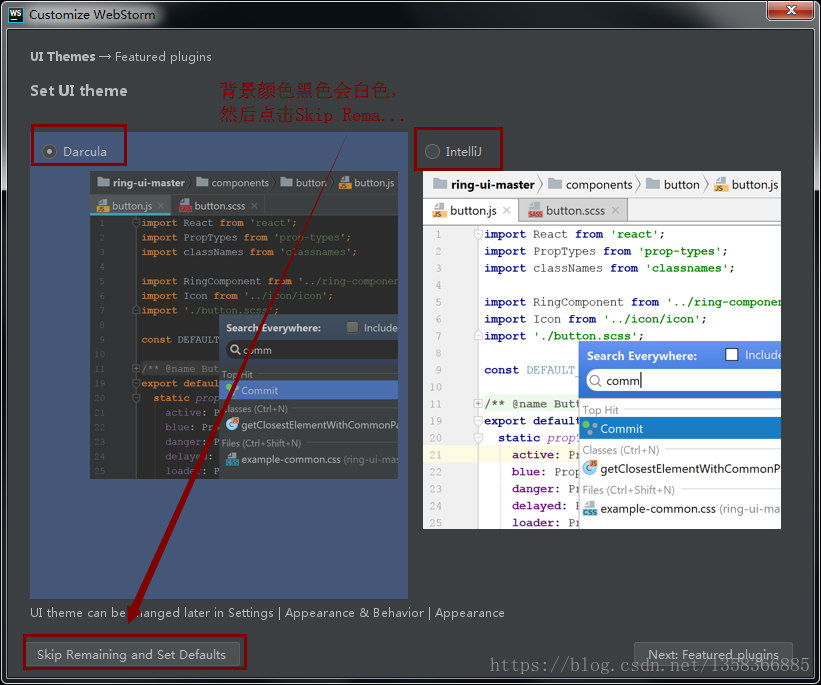Viewport: 821px width, 685px height.
Task: Close button.js tab in Darcula preview
Action: click(x=161, y=206)
